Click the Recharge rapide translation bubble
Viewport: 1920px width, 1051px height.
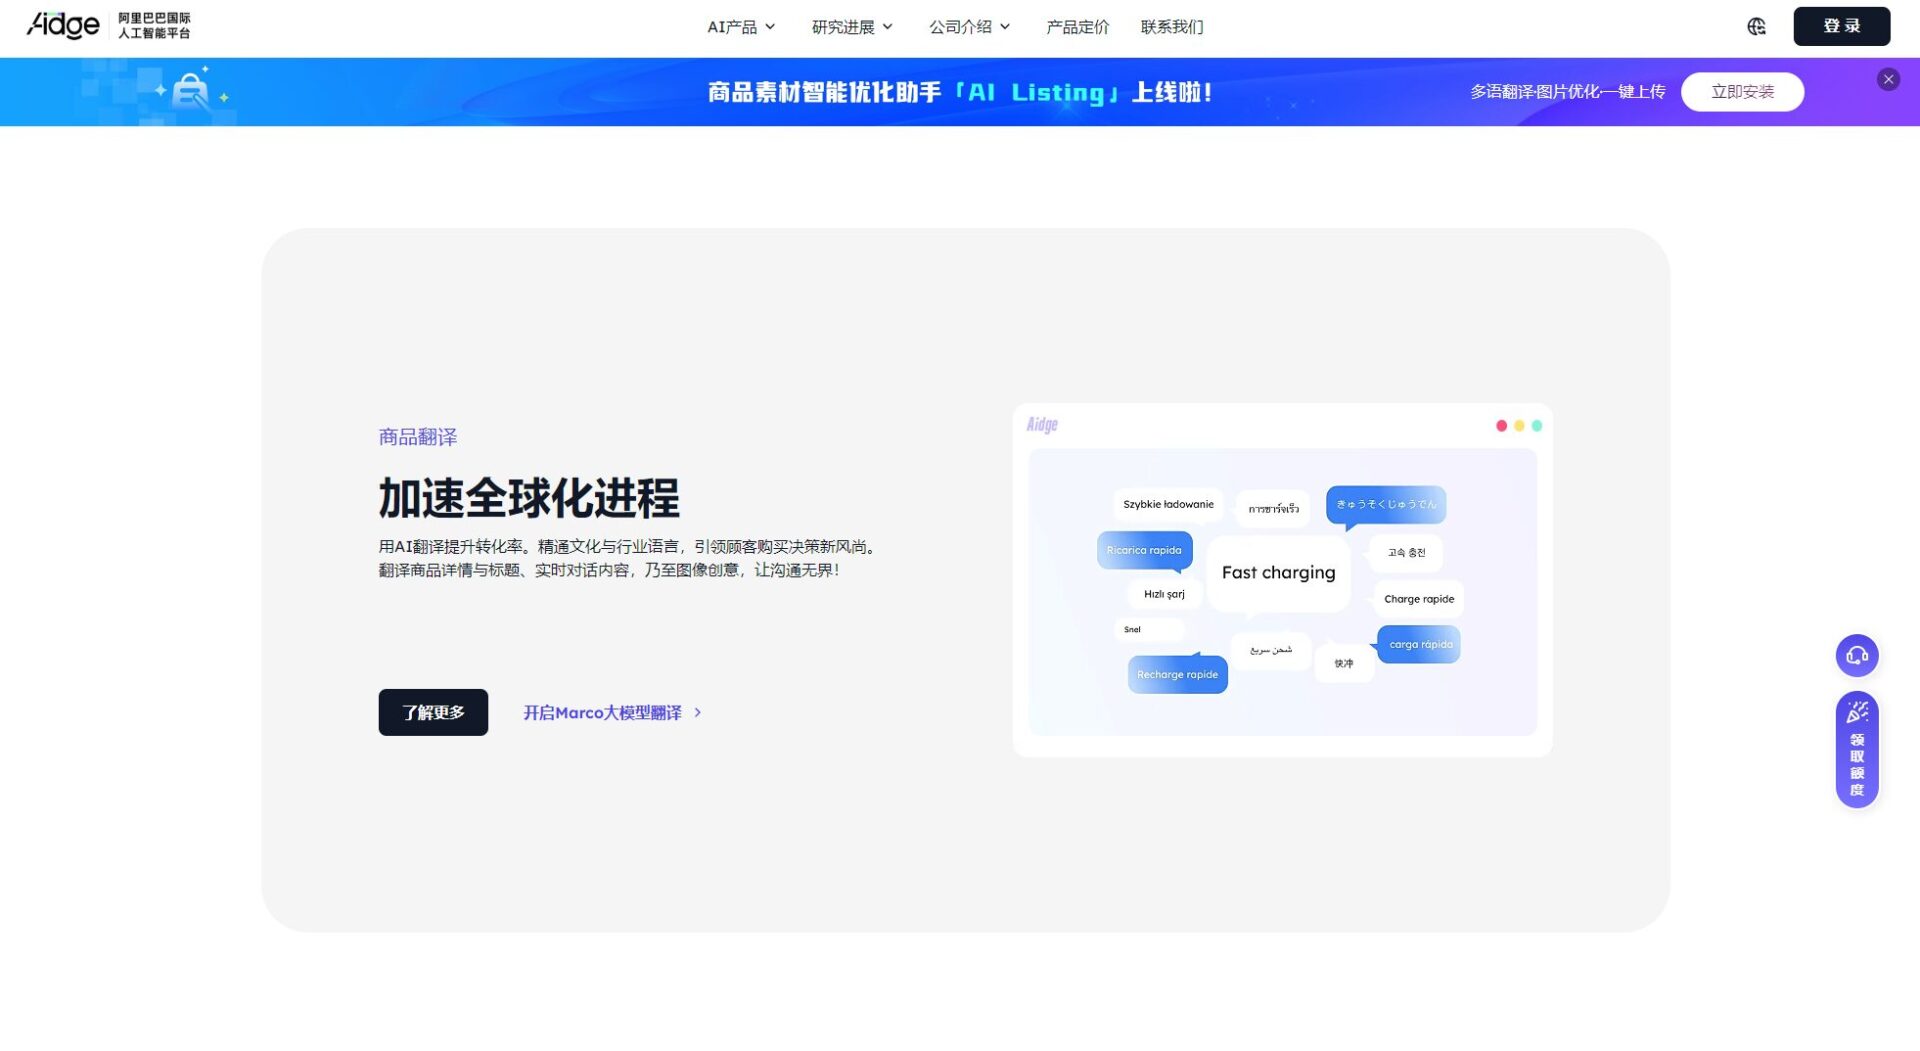pos(1177,674)
